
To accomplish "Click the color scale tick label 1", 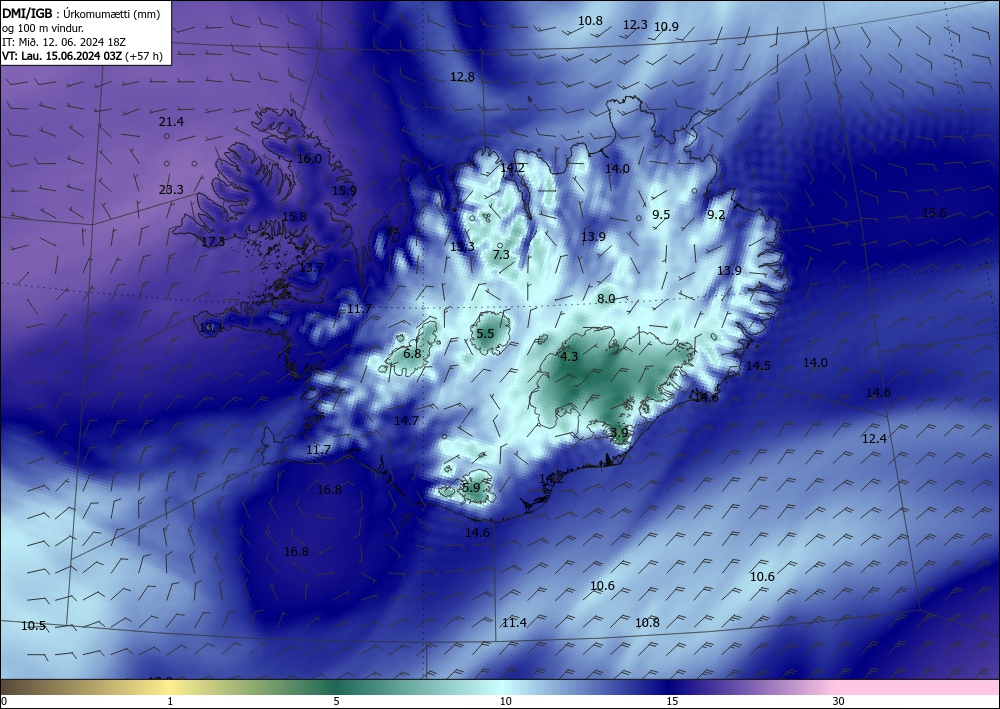I will 170,701.
